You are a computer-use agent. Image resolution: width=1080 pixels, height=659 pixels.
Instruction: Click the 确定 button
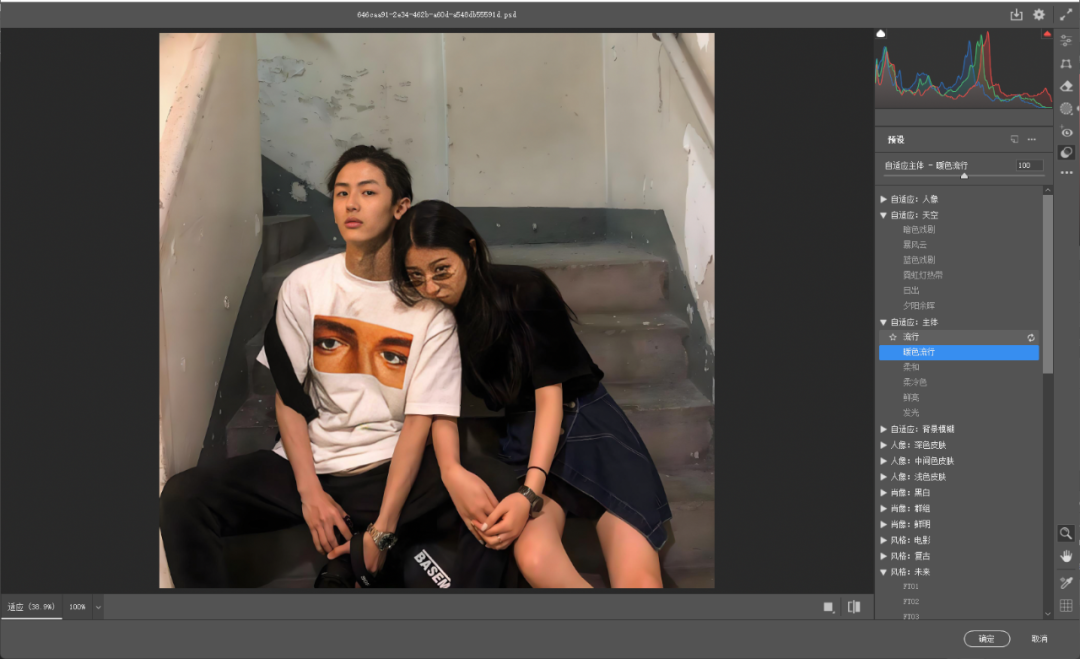[x=986, y=639]
